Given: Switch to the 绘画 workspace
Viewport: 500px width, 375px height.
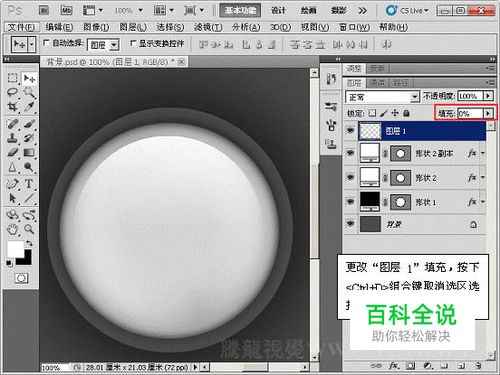Looking at the screenshot, I should 308,11.
